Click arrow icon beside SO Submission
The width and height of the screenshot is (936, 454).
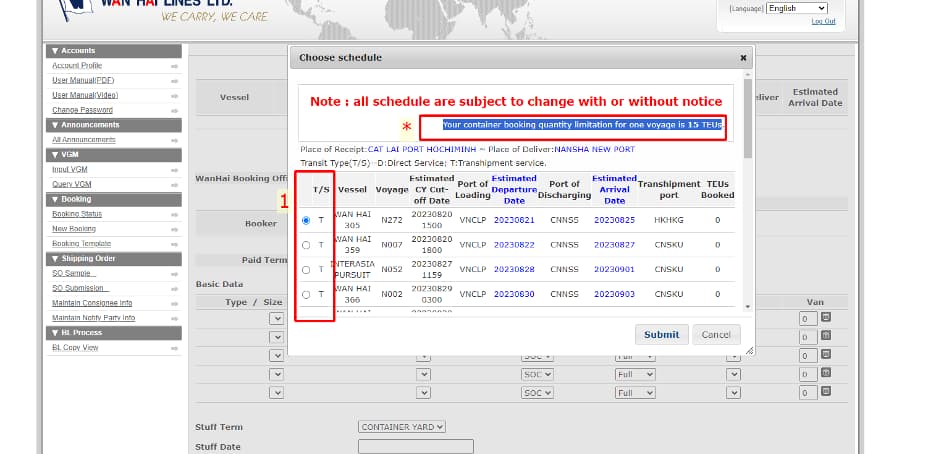pos(174,288)
